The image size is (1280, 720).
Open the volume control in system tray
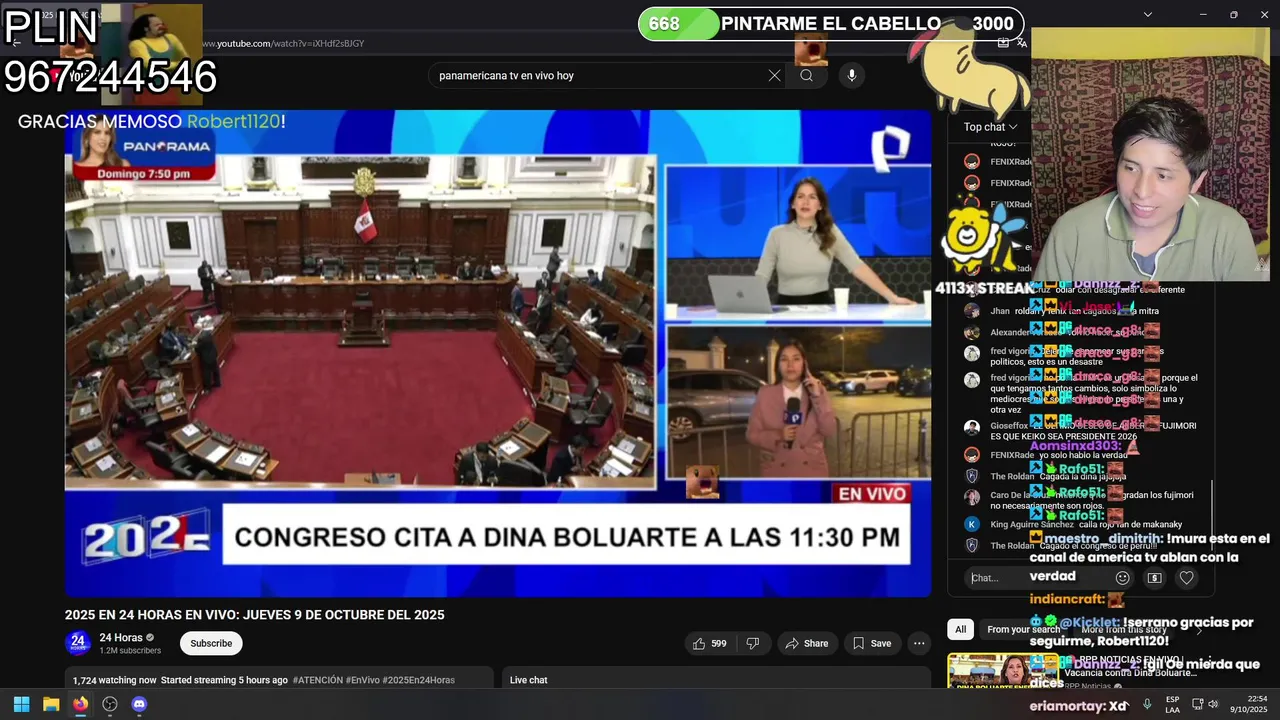[x=1213, y=704]
